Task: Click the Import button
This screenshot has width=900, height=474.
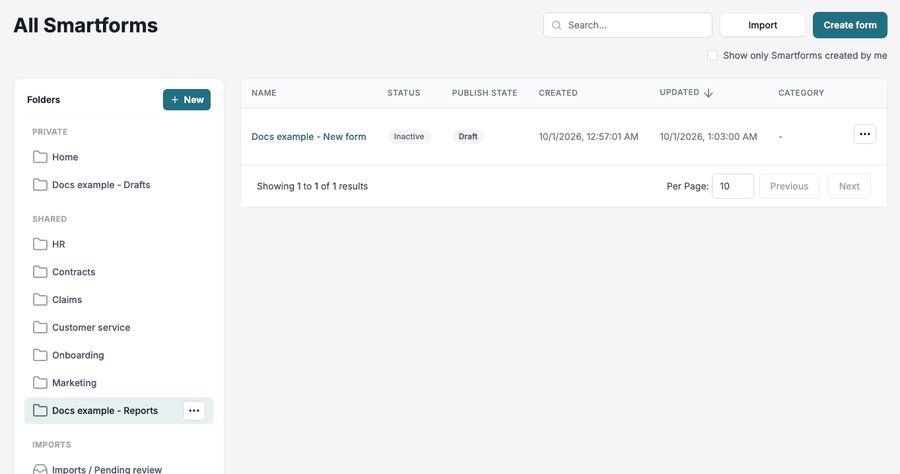Action: click(x=762, y=25)
